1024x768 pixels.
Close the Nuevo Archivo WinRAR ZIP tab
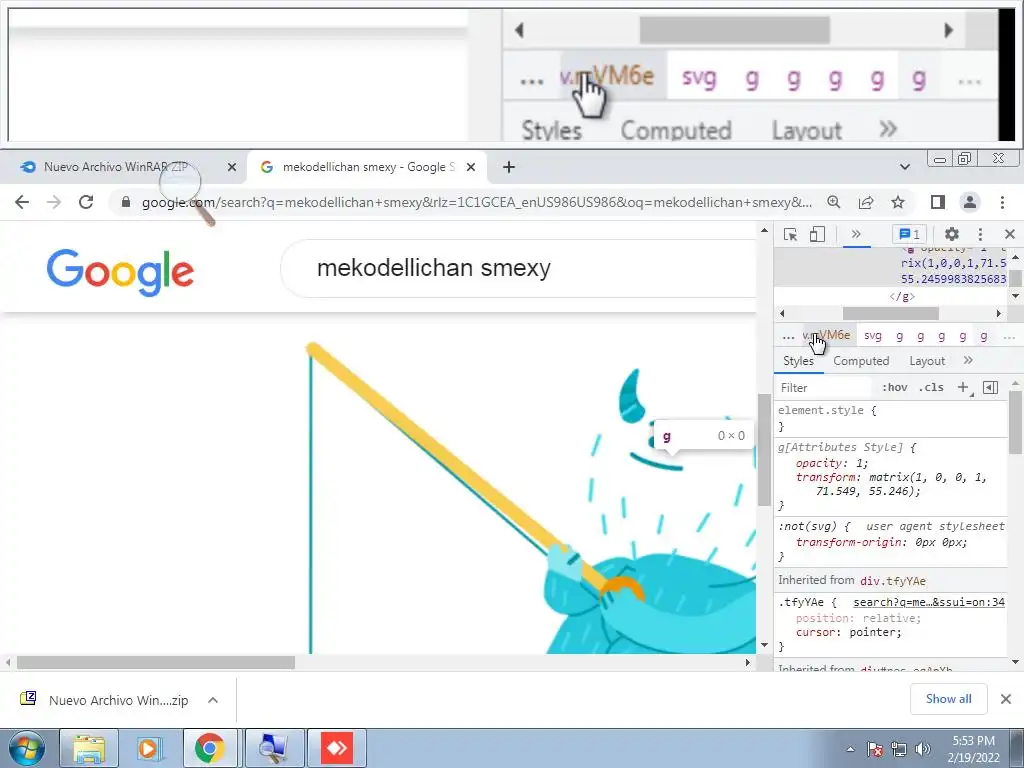(x=232, y=167)
